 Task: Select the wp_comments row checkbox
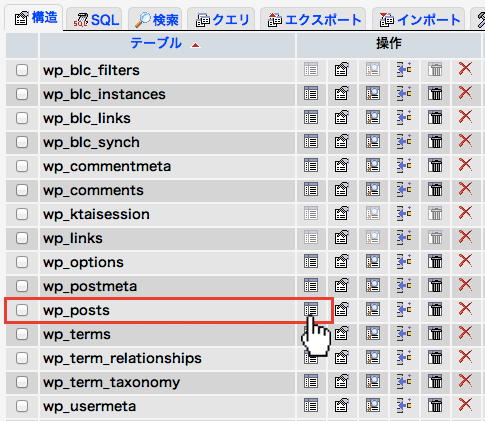22,190
